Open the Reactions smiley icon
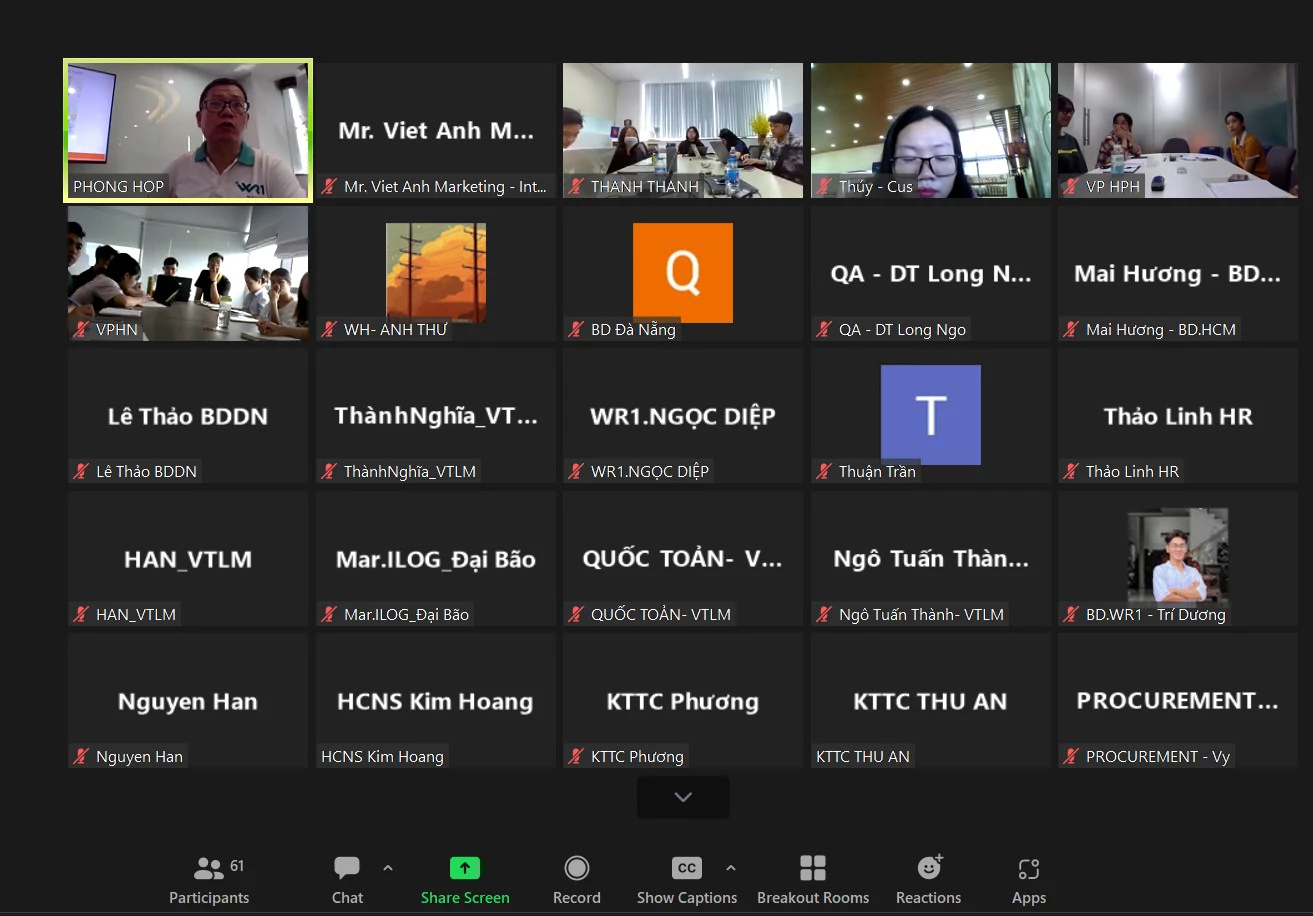Screen dimensions: 1313x916 click(929, 867)
